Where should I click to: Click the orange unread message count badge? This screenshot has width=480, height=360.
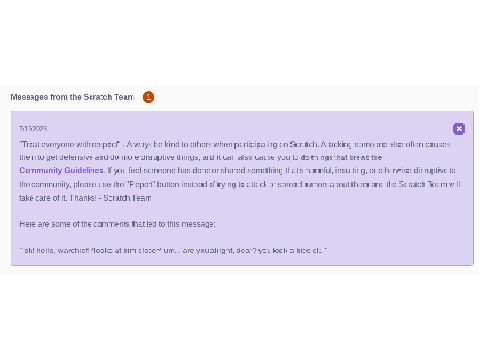click(148, 97)
